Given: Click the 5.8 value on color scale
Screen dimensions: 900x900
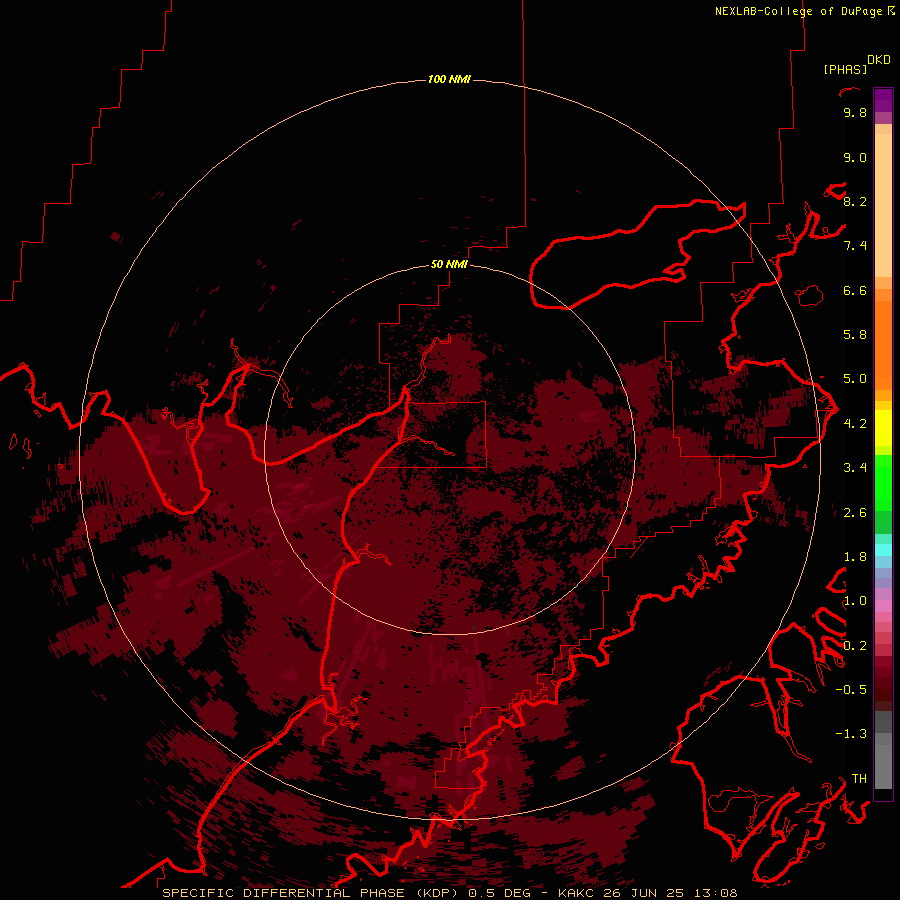Looking at the screenshot, I should point(855,335).
